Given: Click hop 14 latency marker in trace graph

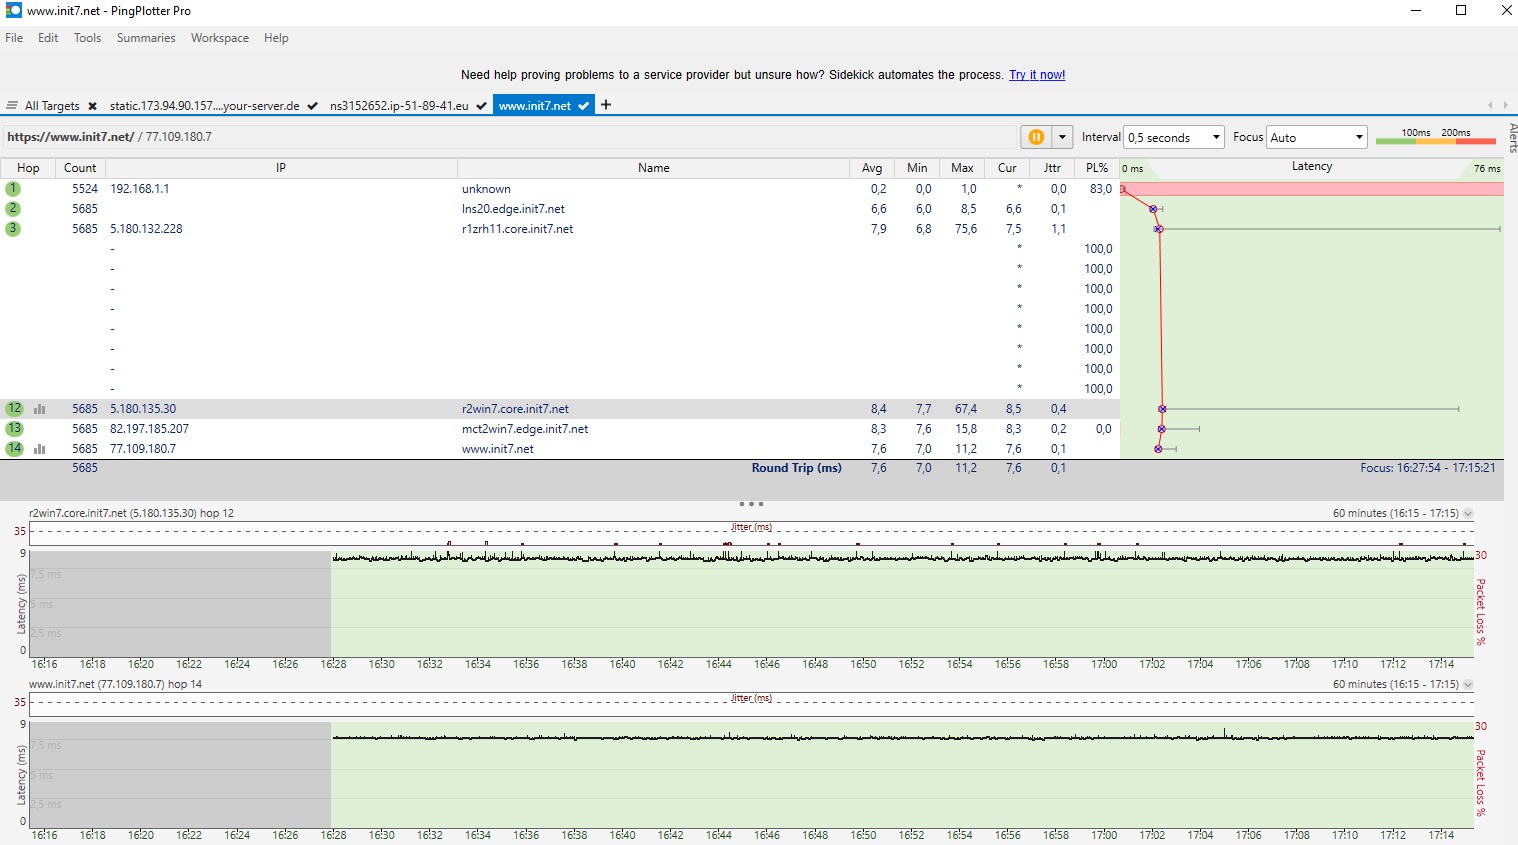Looking at the screenshot, I should [1158, 449].
